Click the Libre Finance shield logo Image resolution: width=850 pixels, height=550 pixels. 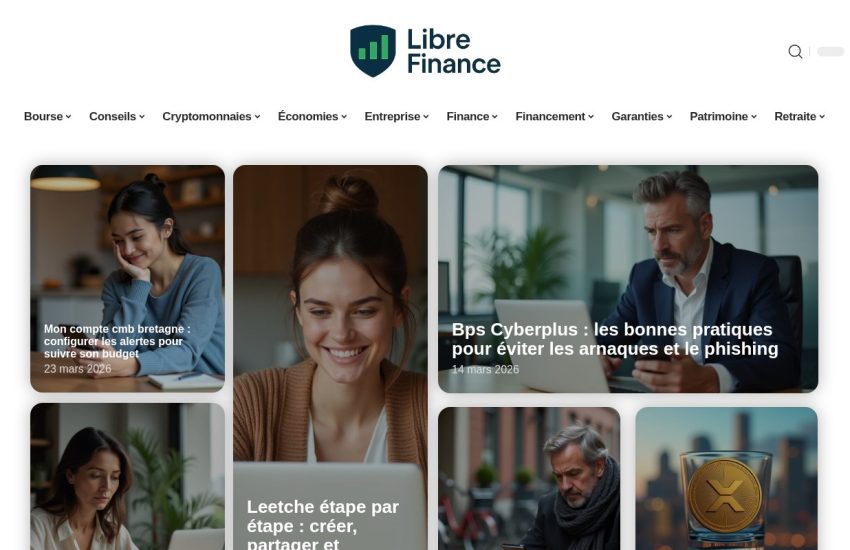[x=373, y=51]
